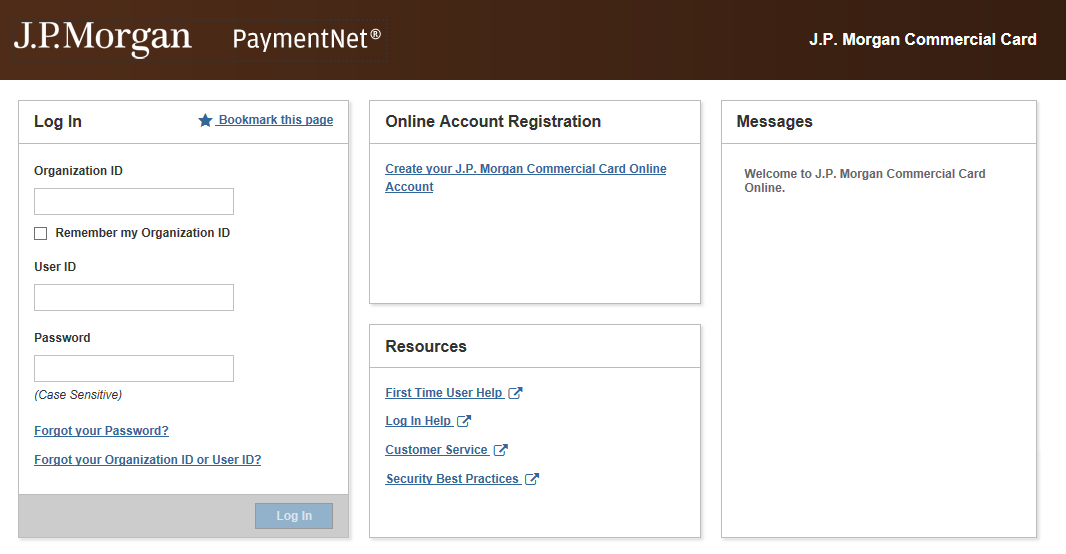1066x554 pixels.
Task: View the Security Best Practices text link
Action: tap(452, 479)
